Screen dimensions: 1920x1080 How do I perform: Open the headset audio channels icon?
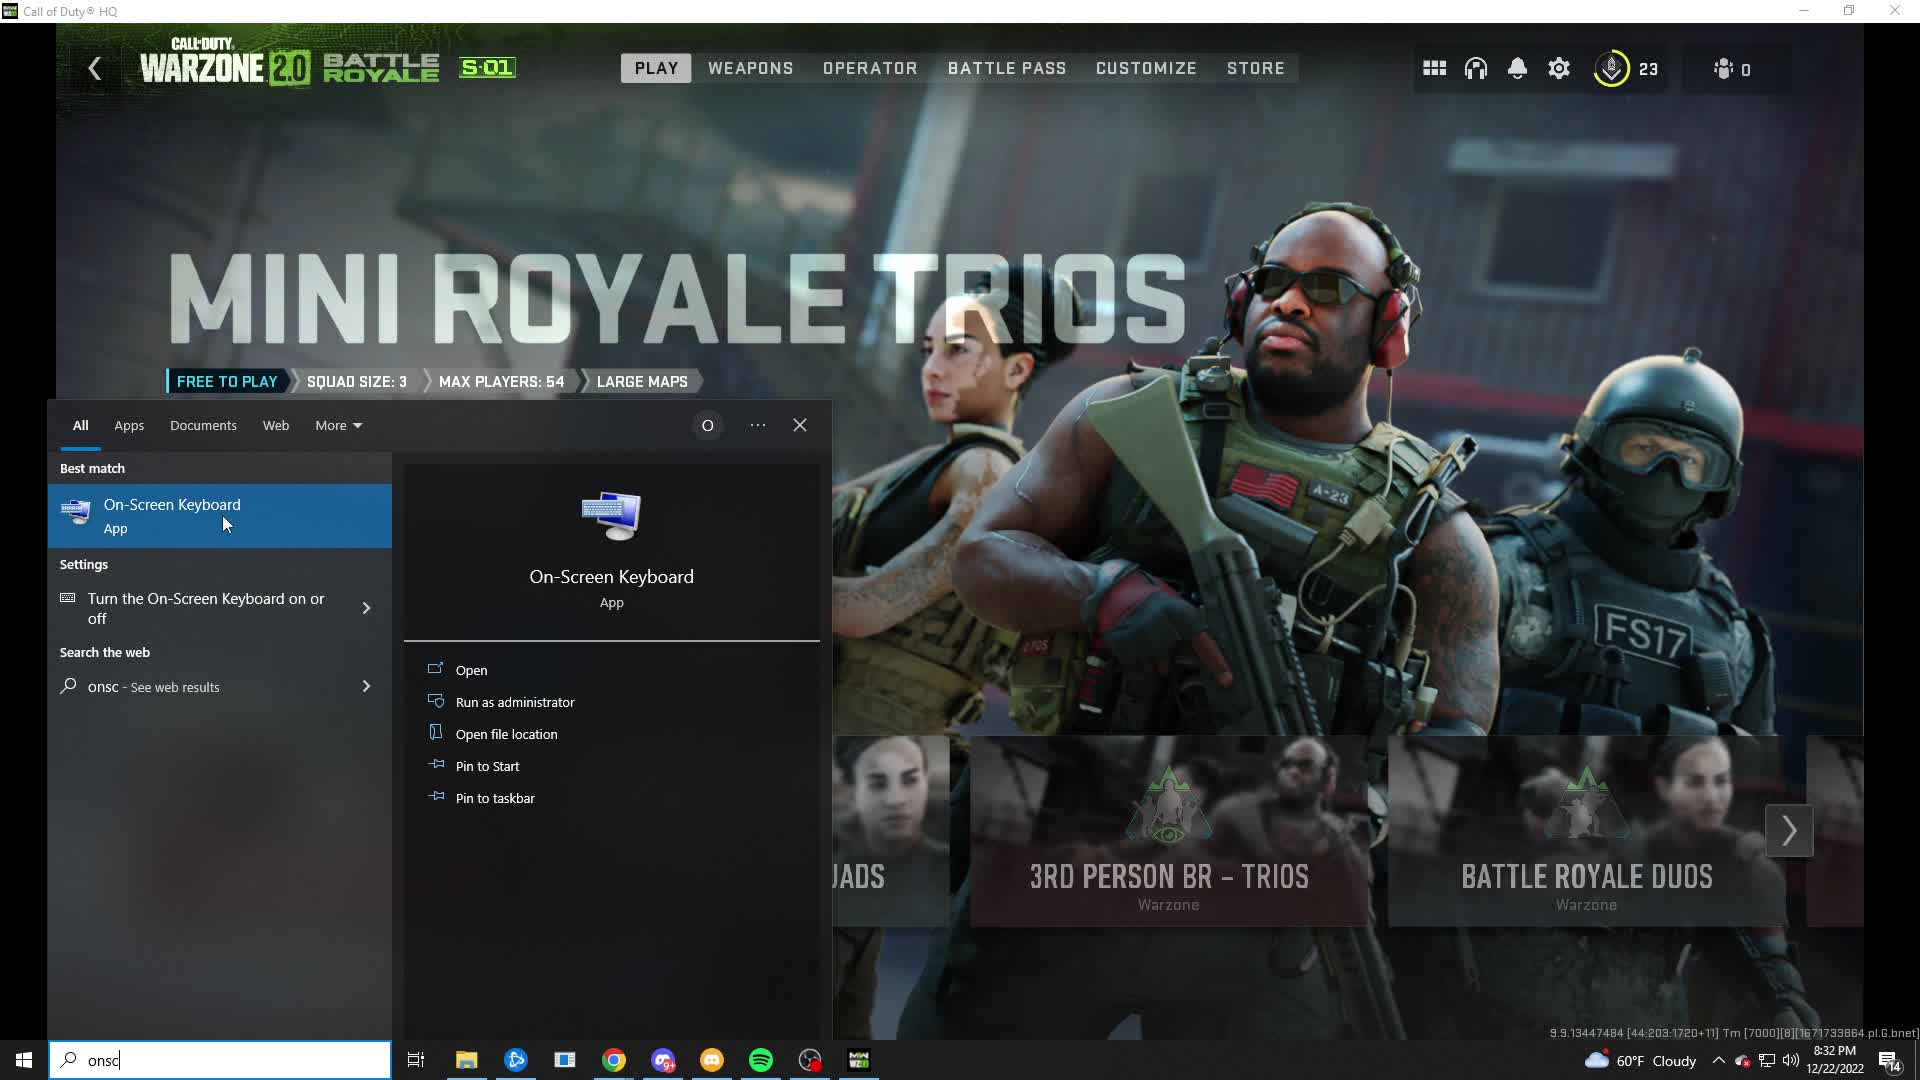click(x=1476, y=68)
